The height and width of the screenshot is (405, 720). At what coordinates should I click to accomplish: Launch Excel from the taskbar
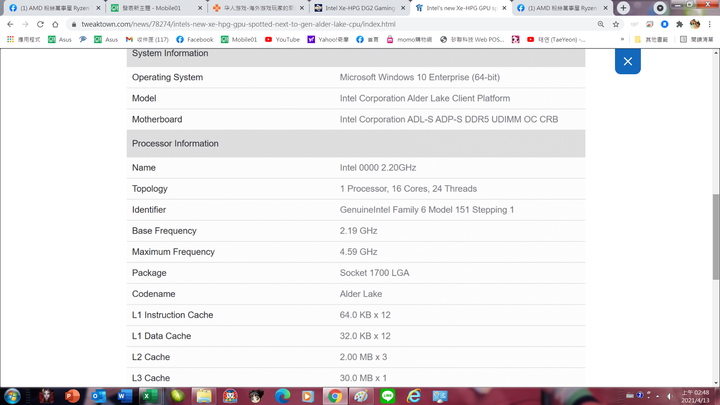(150, 396)
